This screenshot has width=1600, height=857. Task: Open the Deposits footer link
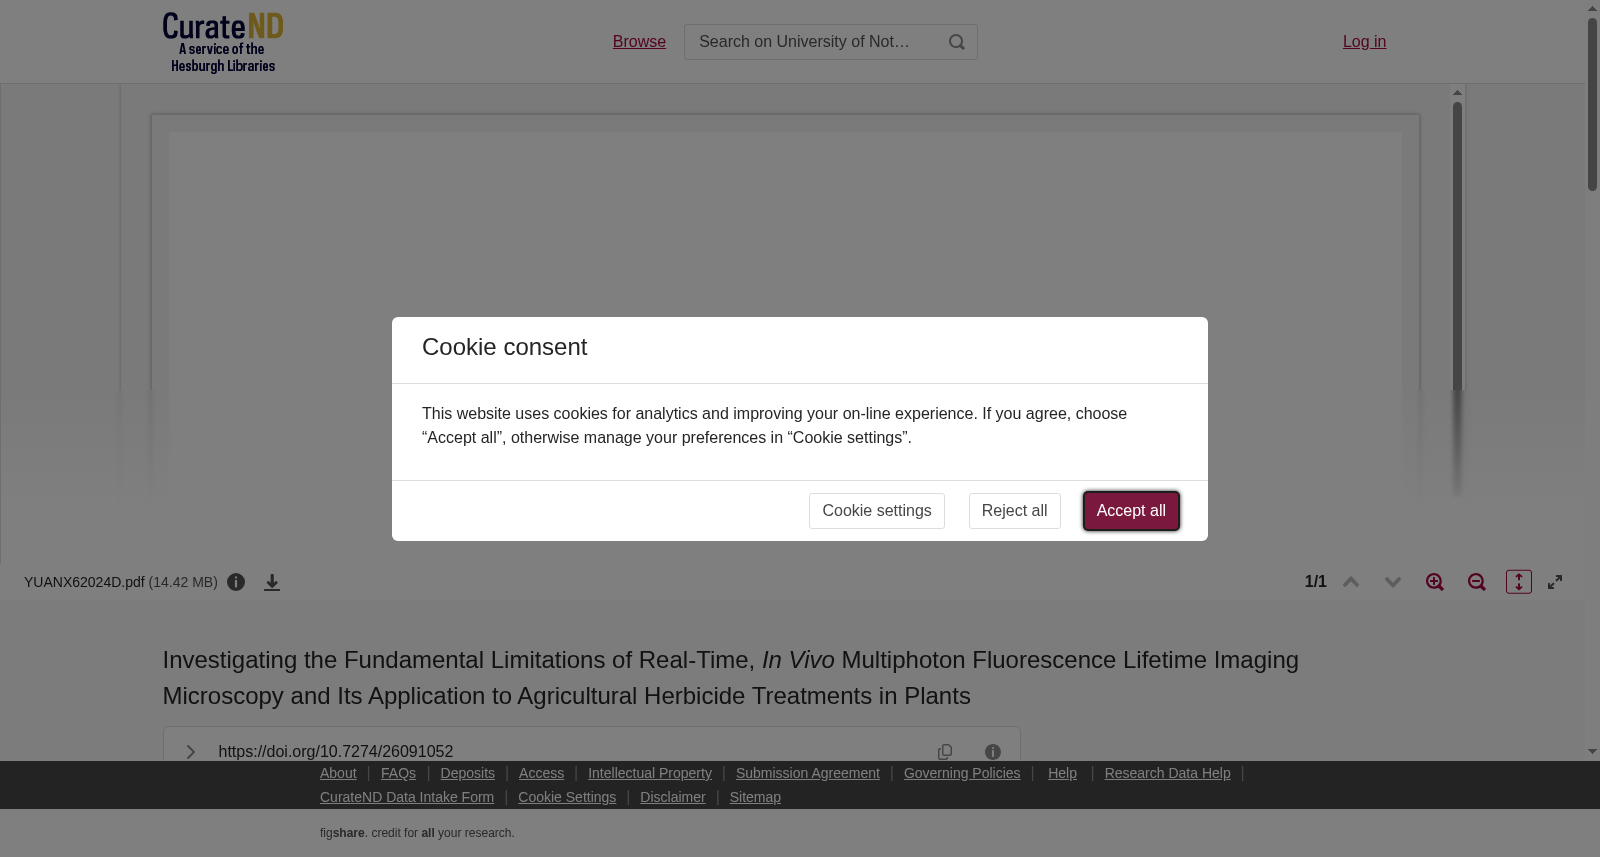467,773
